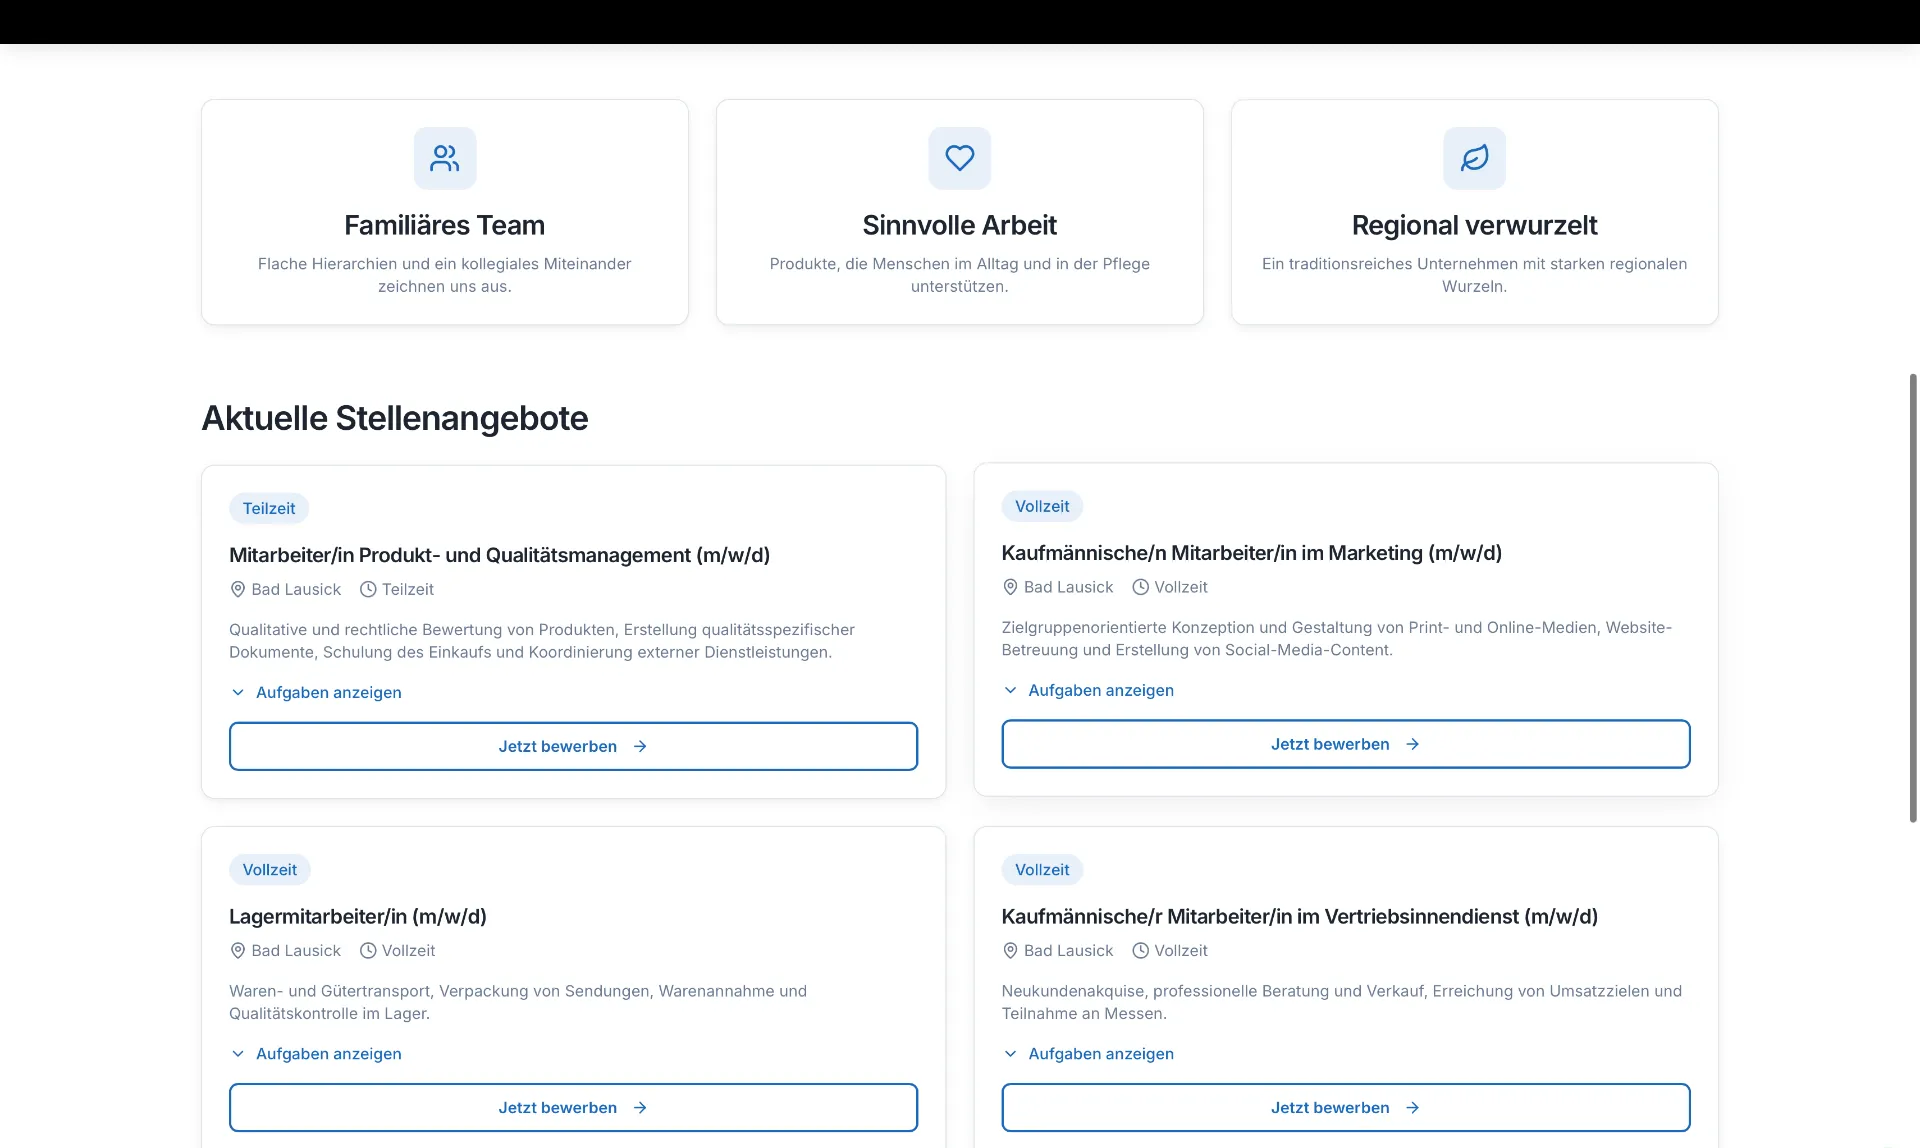
Task: Click the Familiäres Team heading
Action: tap(445, 225)
